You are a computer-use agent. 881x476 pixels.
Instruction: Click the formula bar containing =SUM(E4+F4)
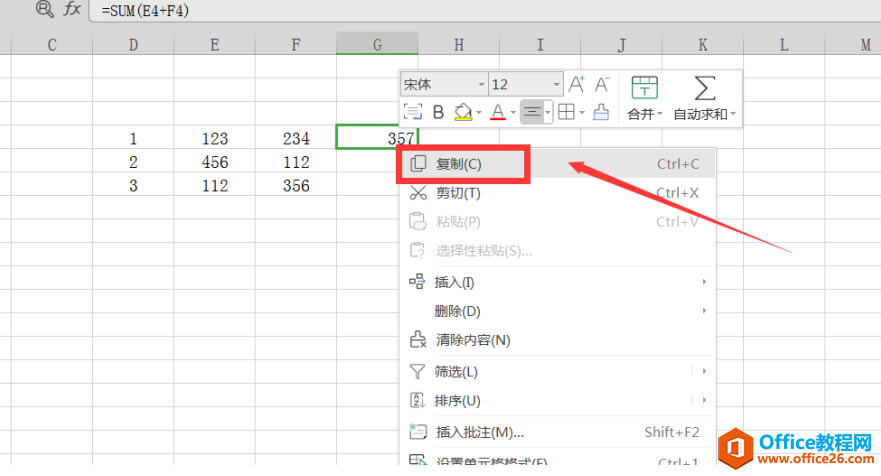pyautogui.click(x=484, y=11)
